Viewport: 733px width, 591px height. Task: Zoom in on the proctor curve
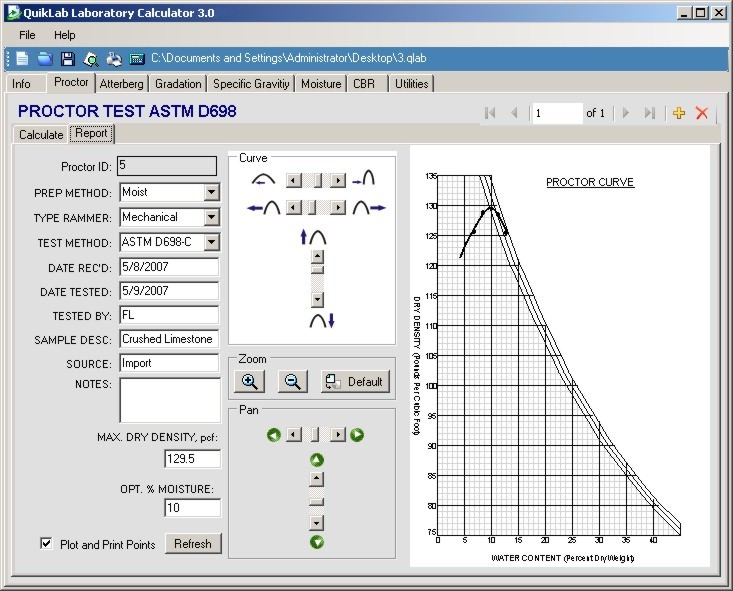pos(250,381)
